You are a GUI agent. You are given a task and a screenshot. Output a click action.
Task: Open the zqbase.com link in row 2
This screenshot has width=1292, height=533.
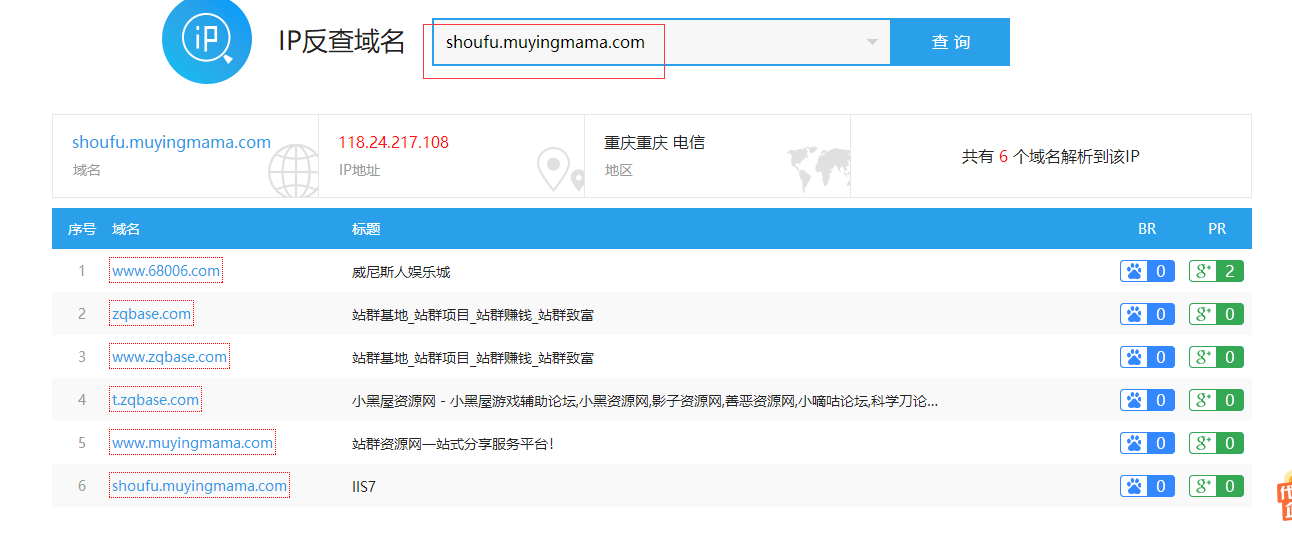pyautogui.click(x=151, y=314)
